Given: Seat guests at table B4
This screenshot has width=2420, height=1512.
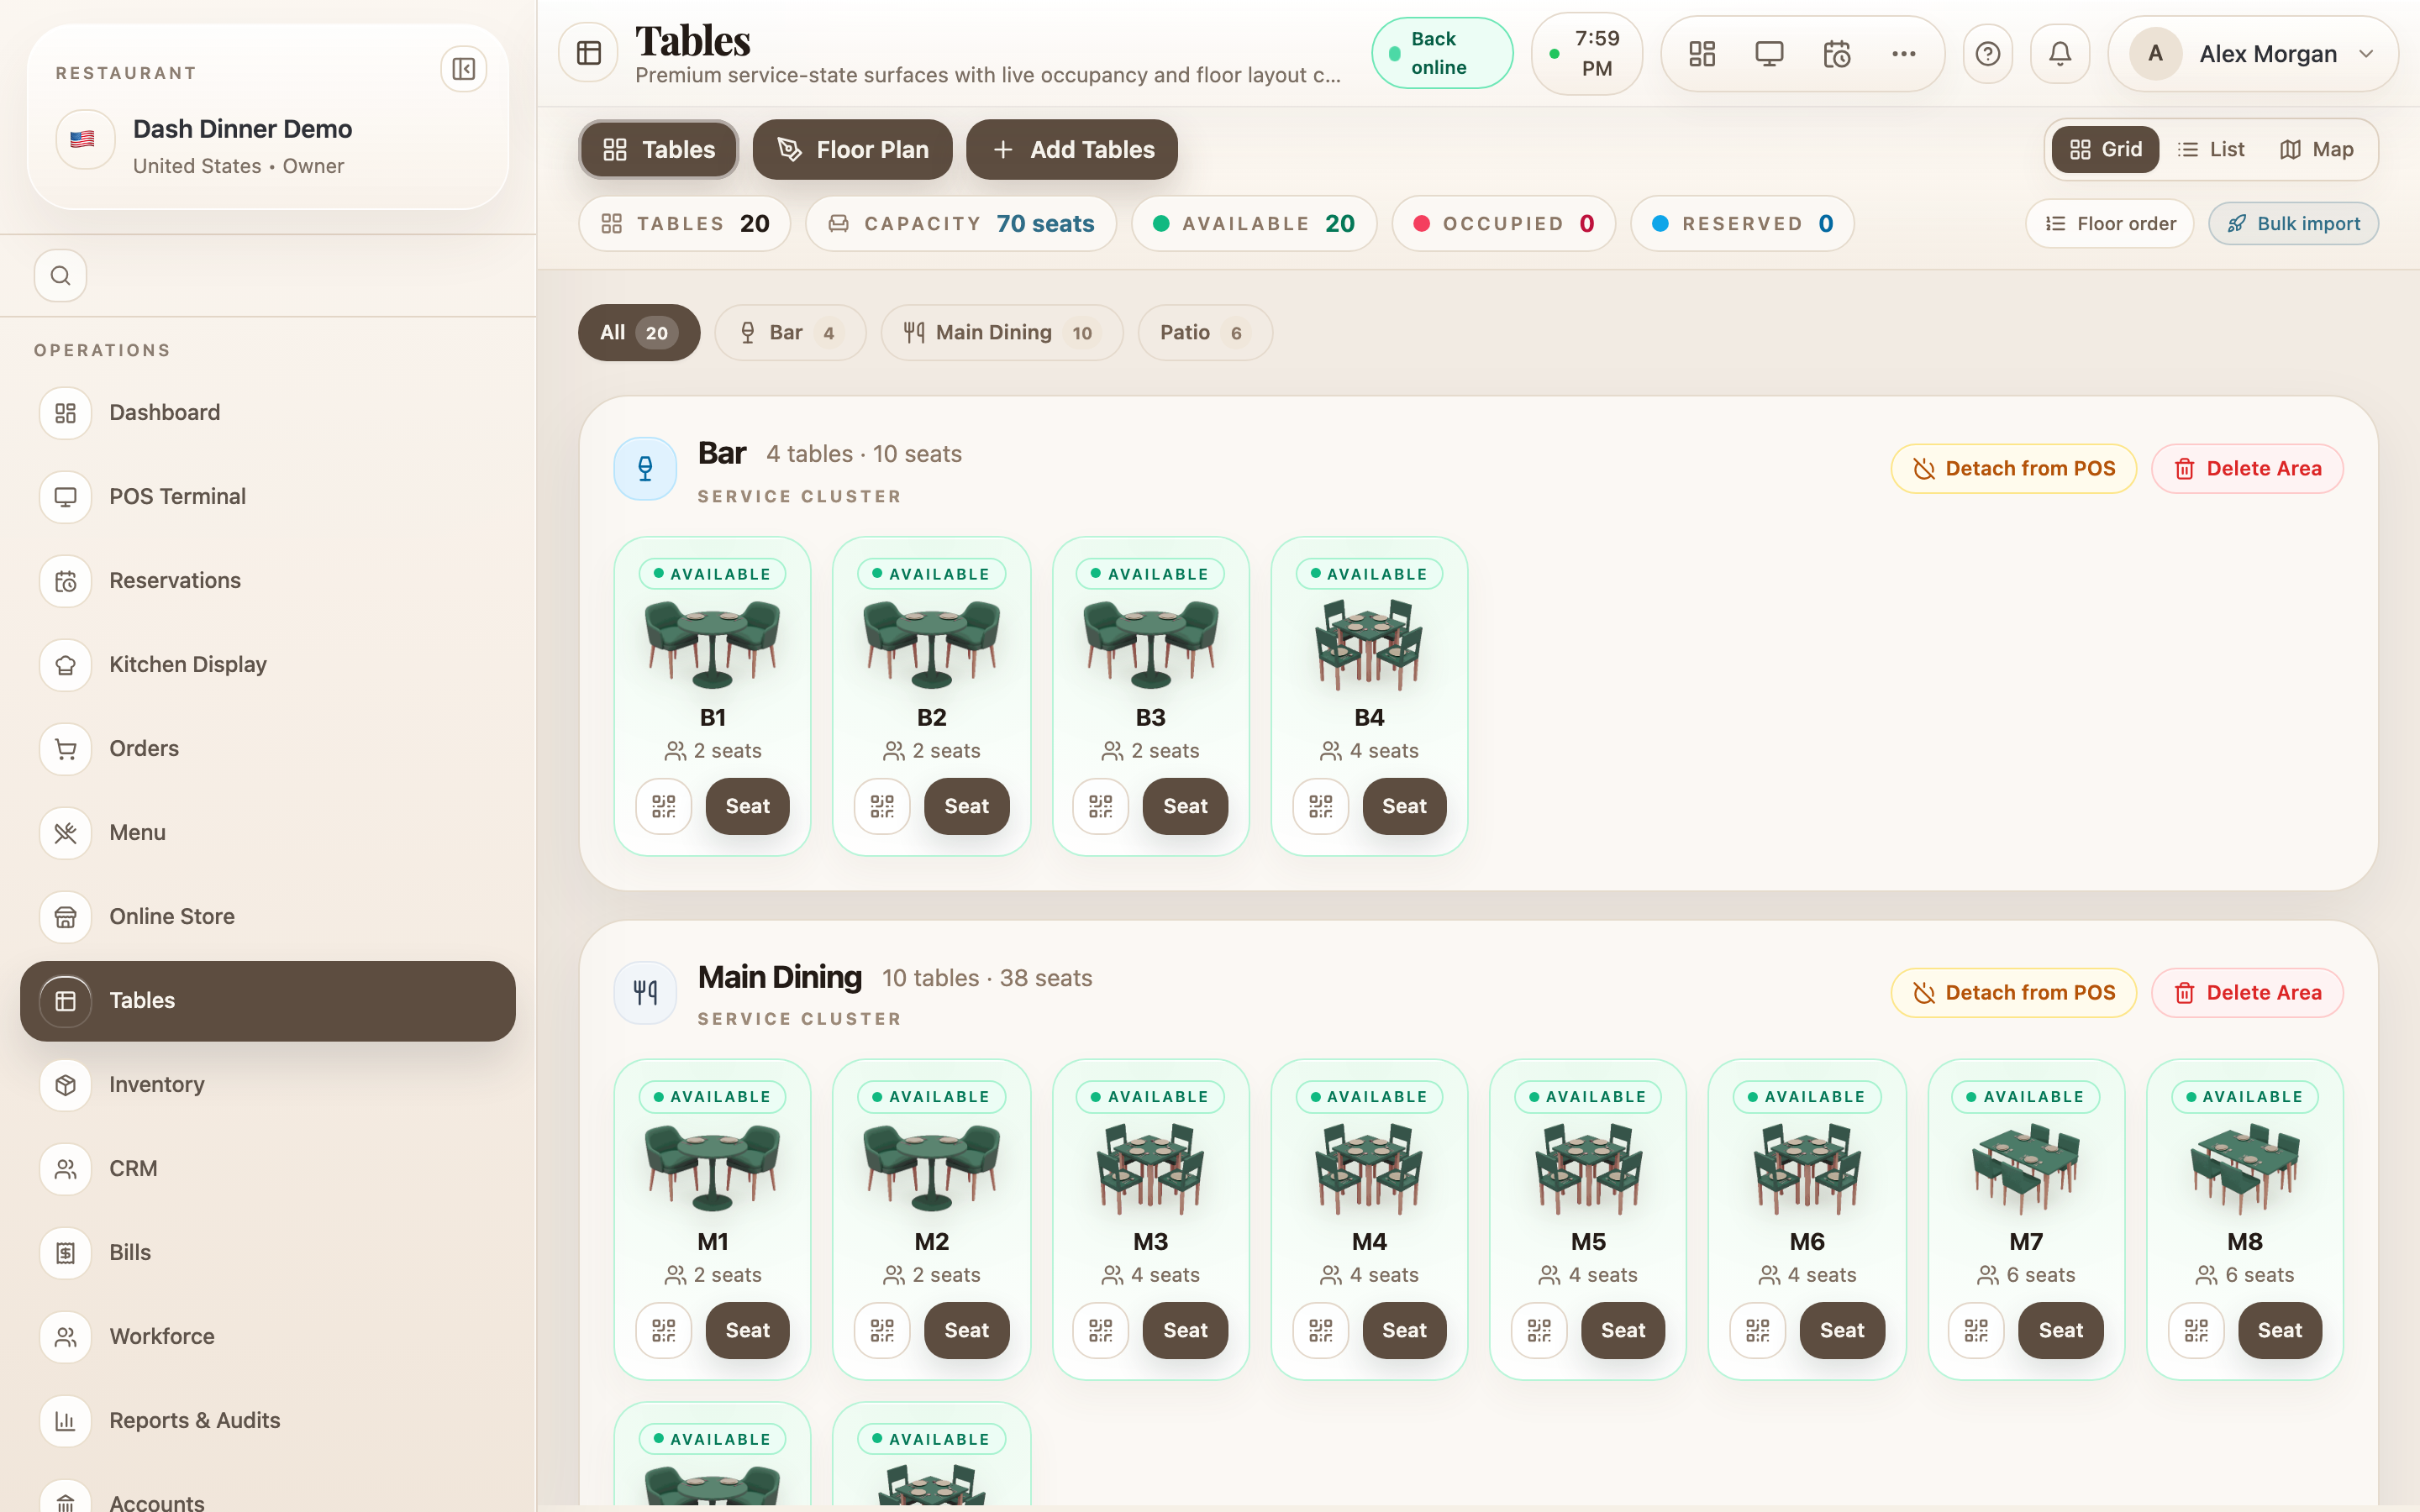Looking at the screenshot, I should pyautogui.click(x=1404, y=806).
